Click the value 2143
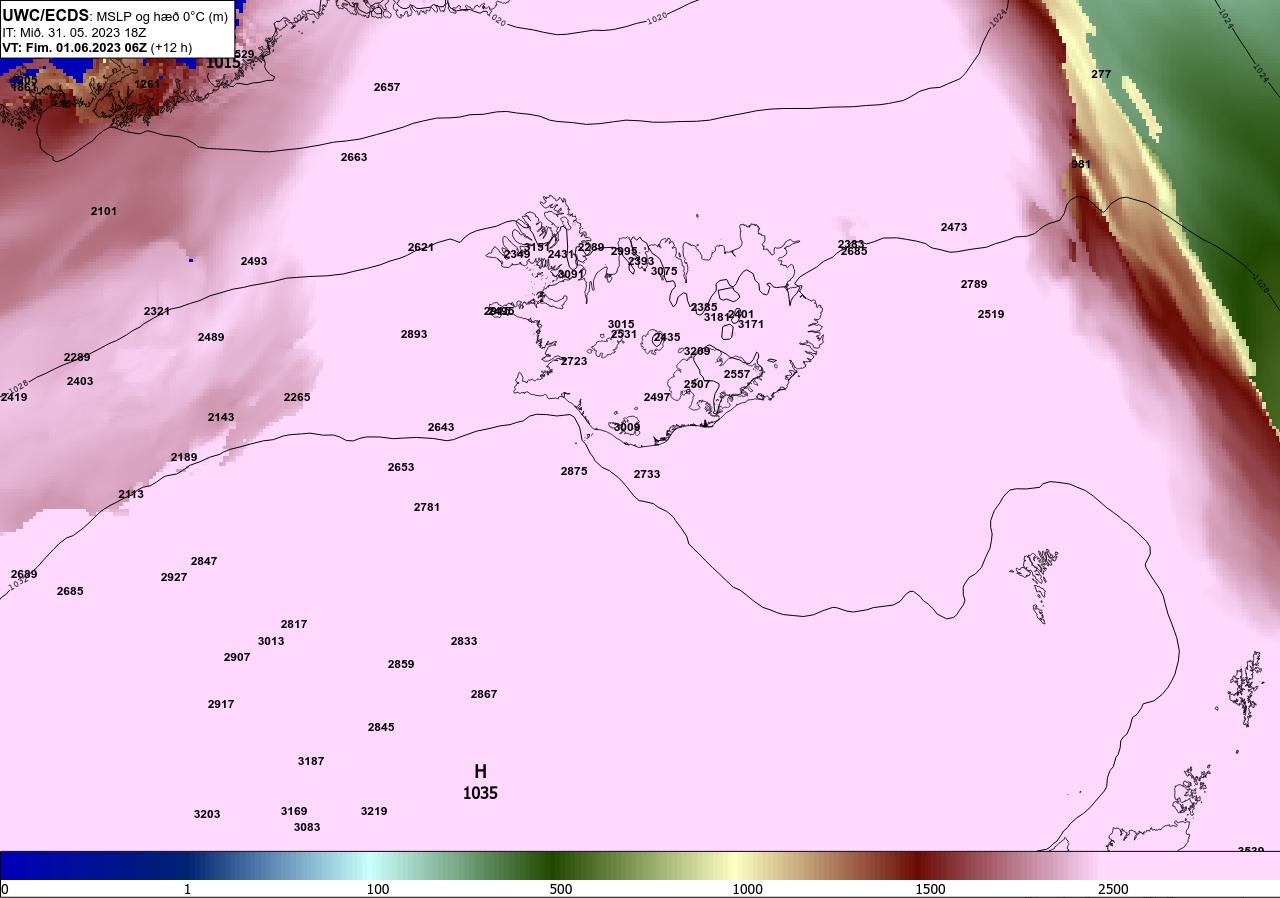This screenshot has width=1280, height=898. click(x=221, y=417)
